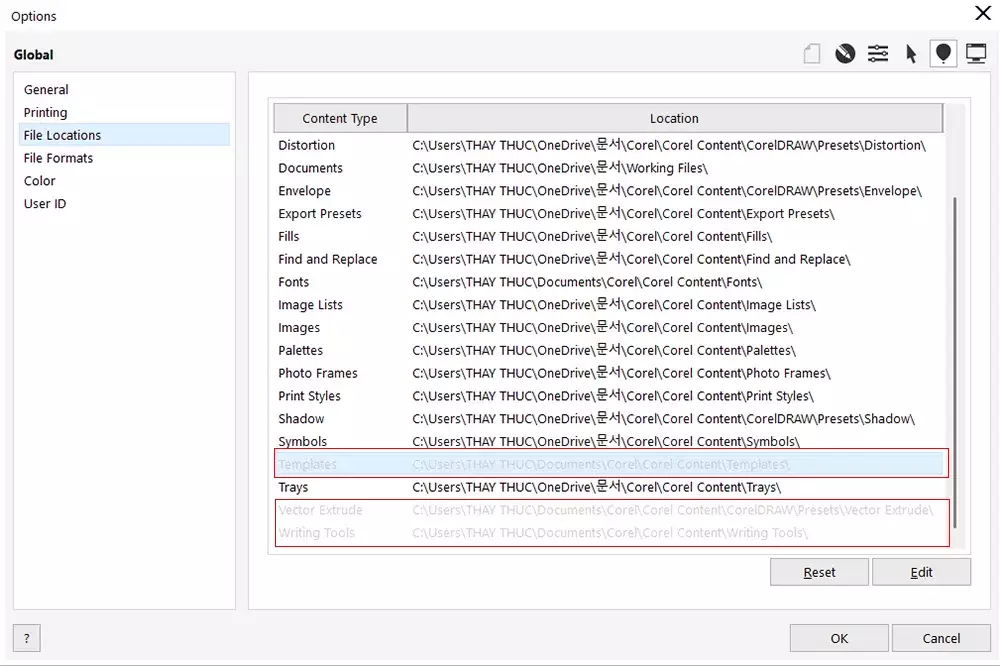Select the Fonts row in the locations list
The width and height of the screenshot is (1000, 667).
[x=294, y=282]
